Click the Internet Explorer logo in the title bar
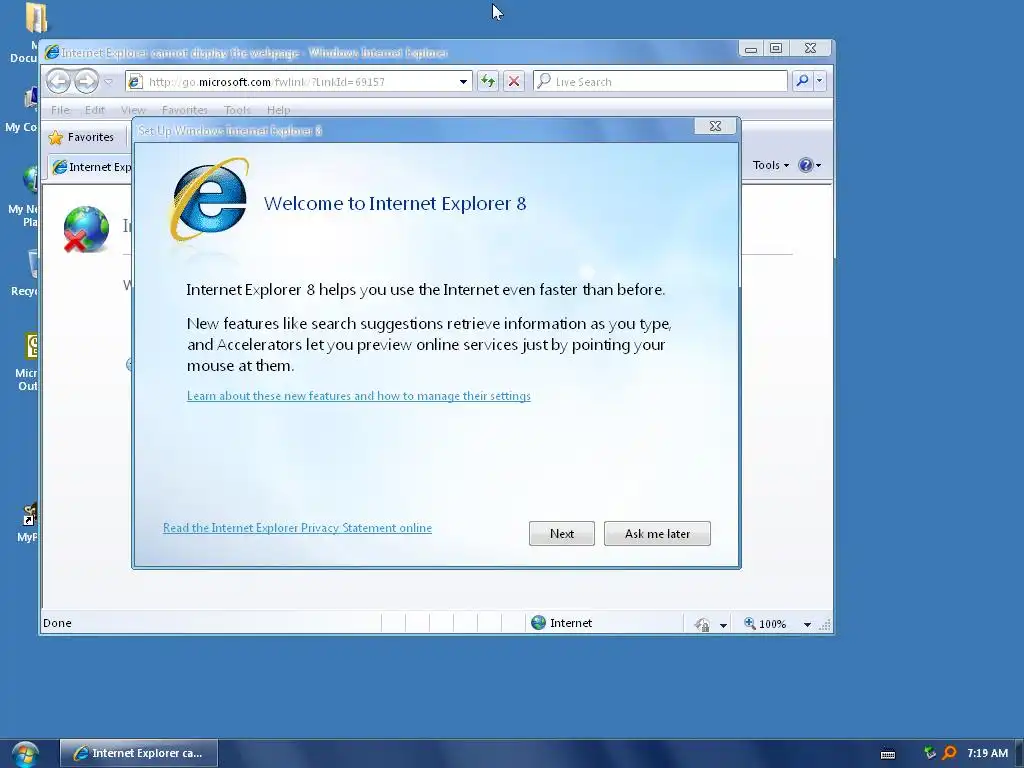The width and height of the screenshot is (1024, 768). [x=52, y=52]
